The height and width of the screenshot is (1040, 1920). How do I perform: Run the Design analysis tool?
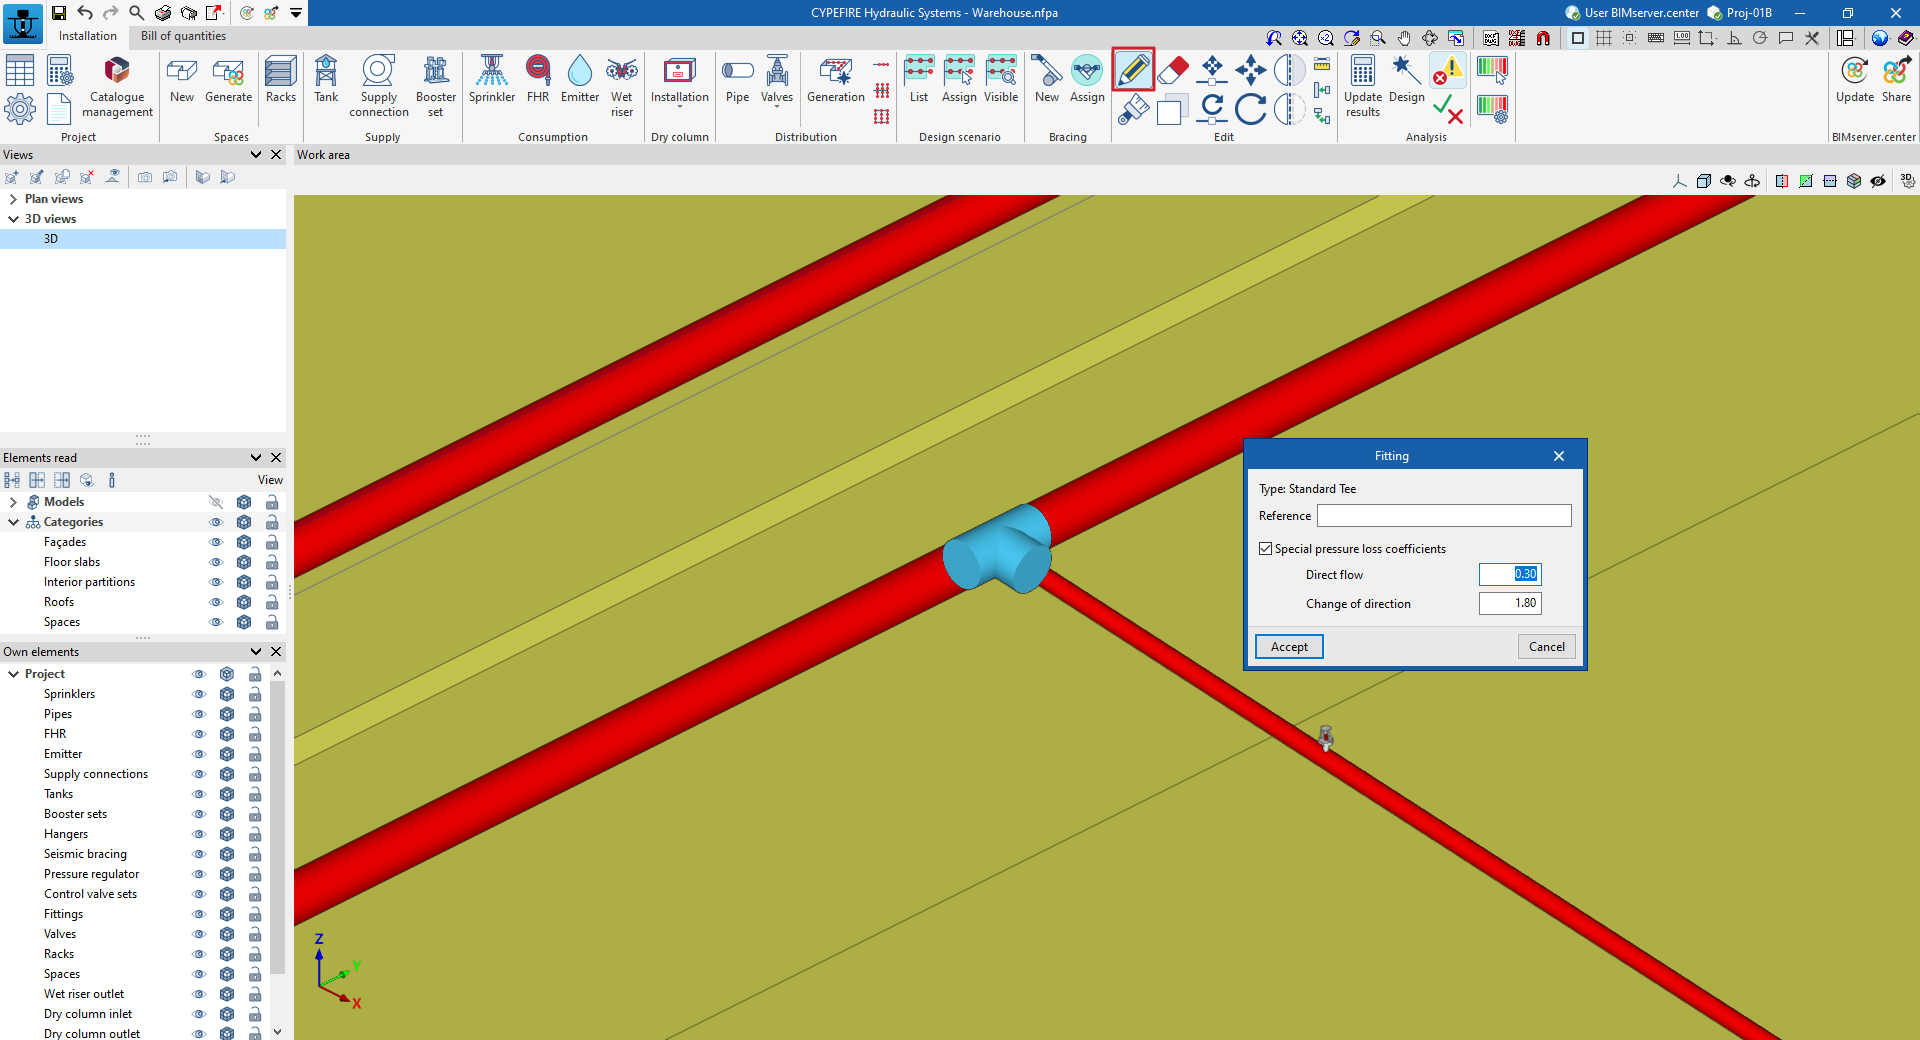click(1407, 79)
